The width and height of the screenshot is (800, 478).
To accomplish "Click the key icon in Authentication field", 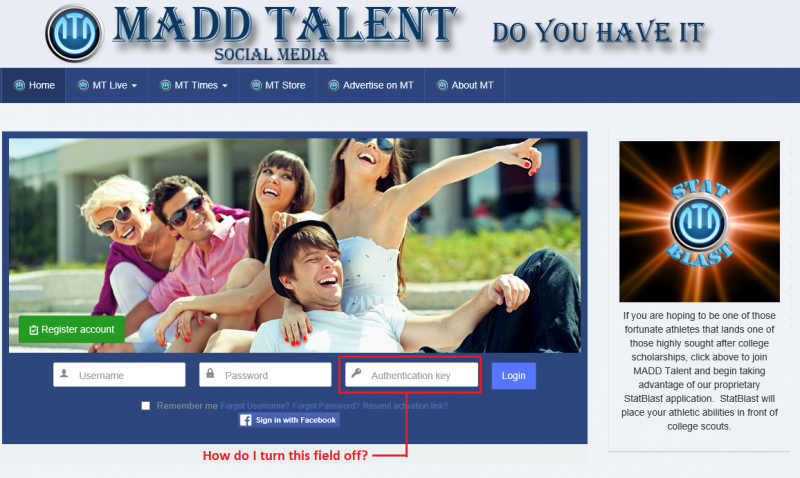I will pyautogui.click(x=356, y=373).
